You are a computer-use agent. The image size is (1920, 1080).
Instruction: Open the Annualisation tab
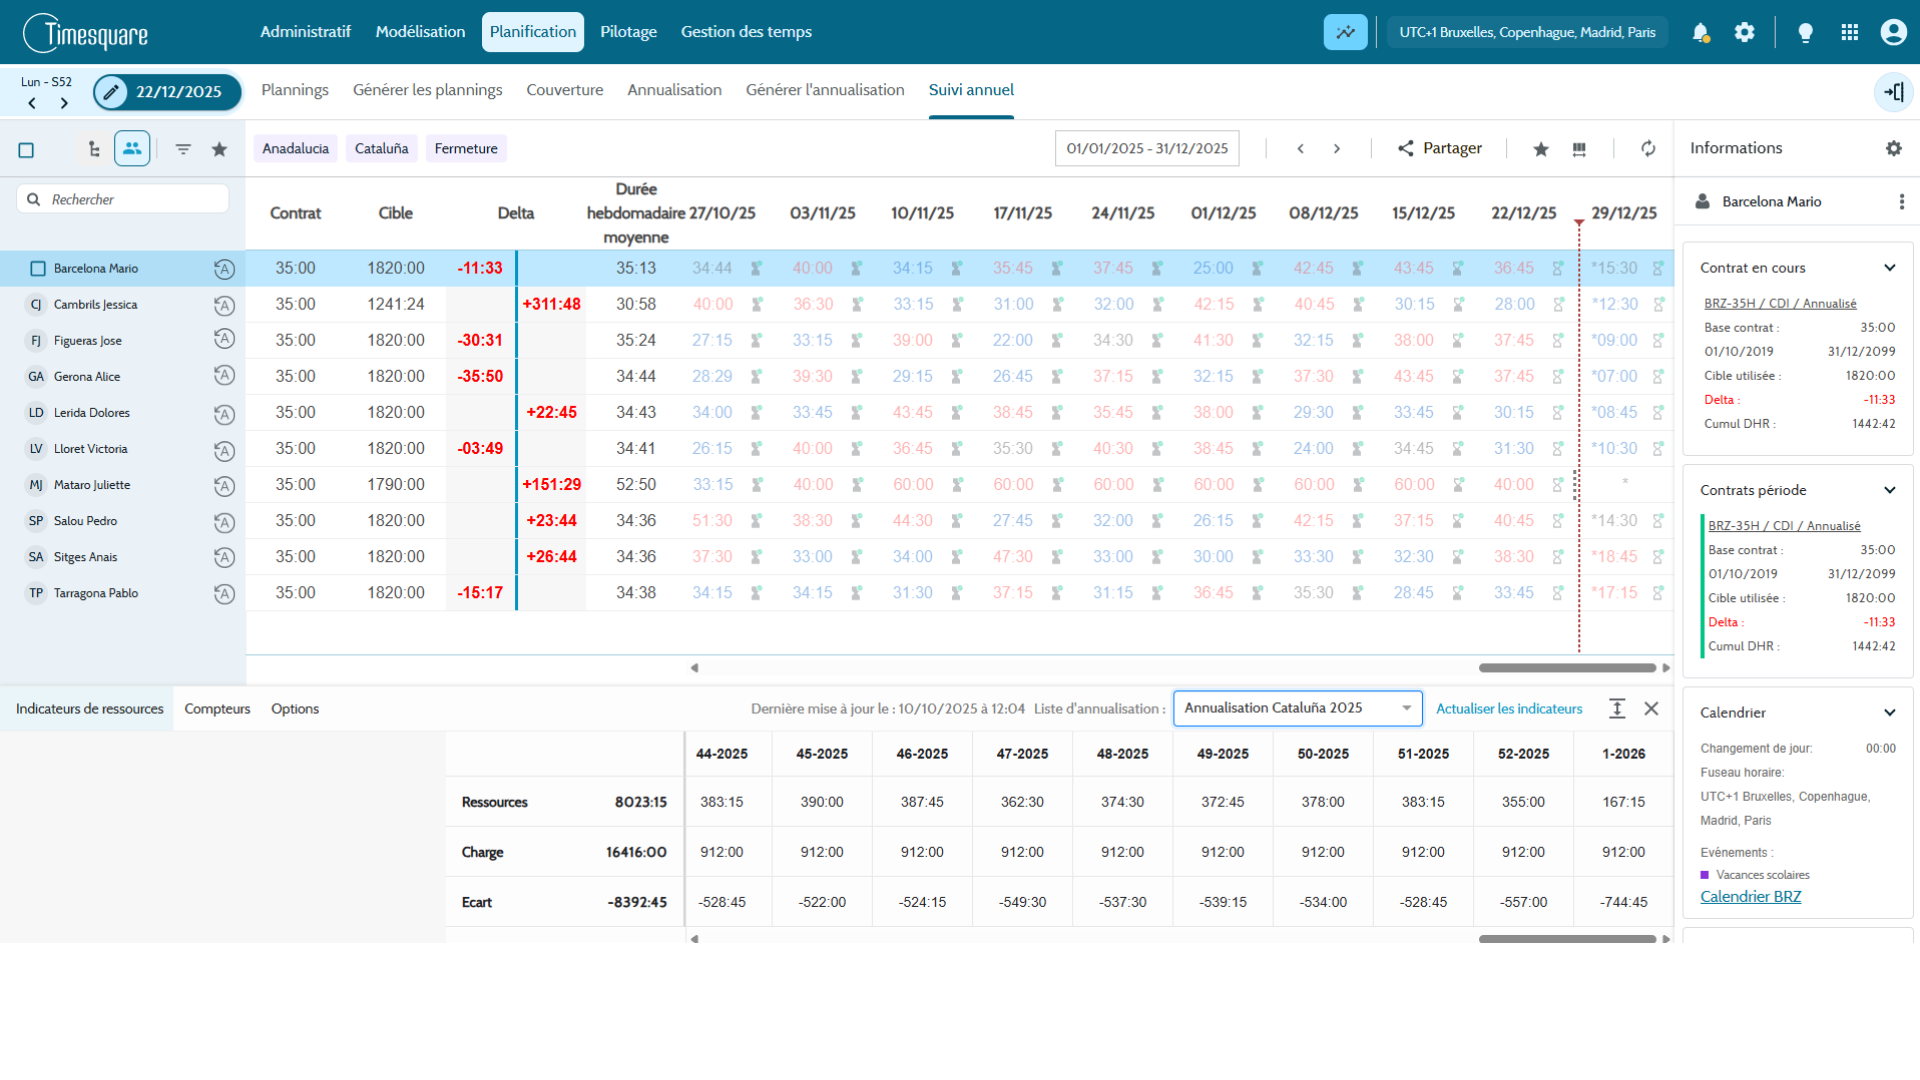click(674, 90)
